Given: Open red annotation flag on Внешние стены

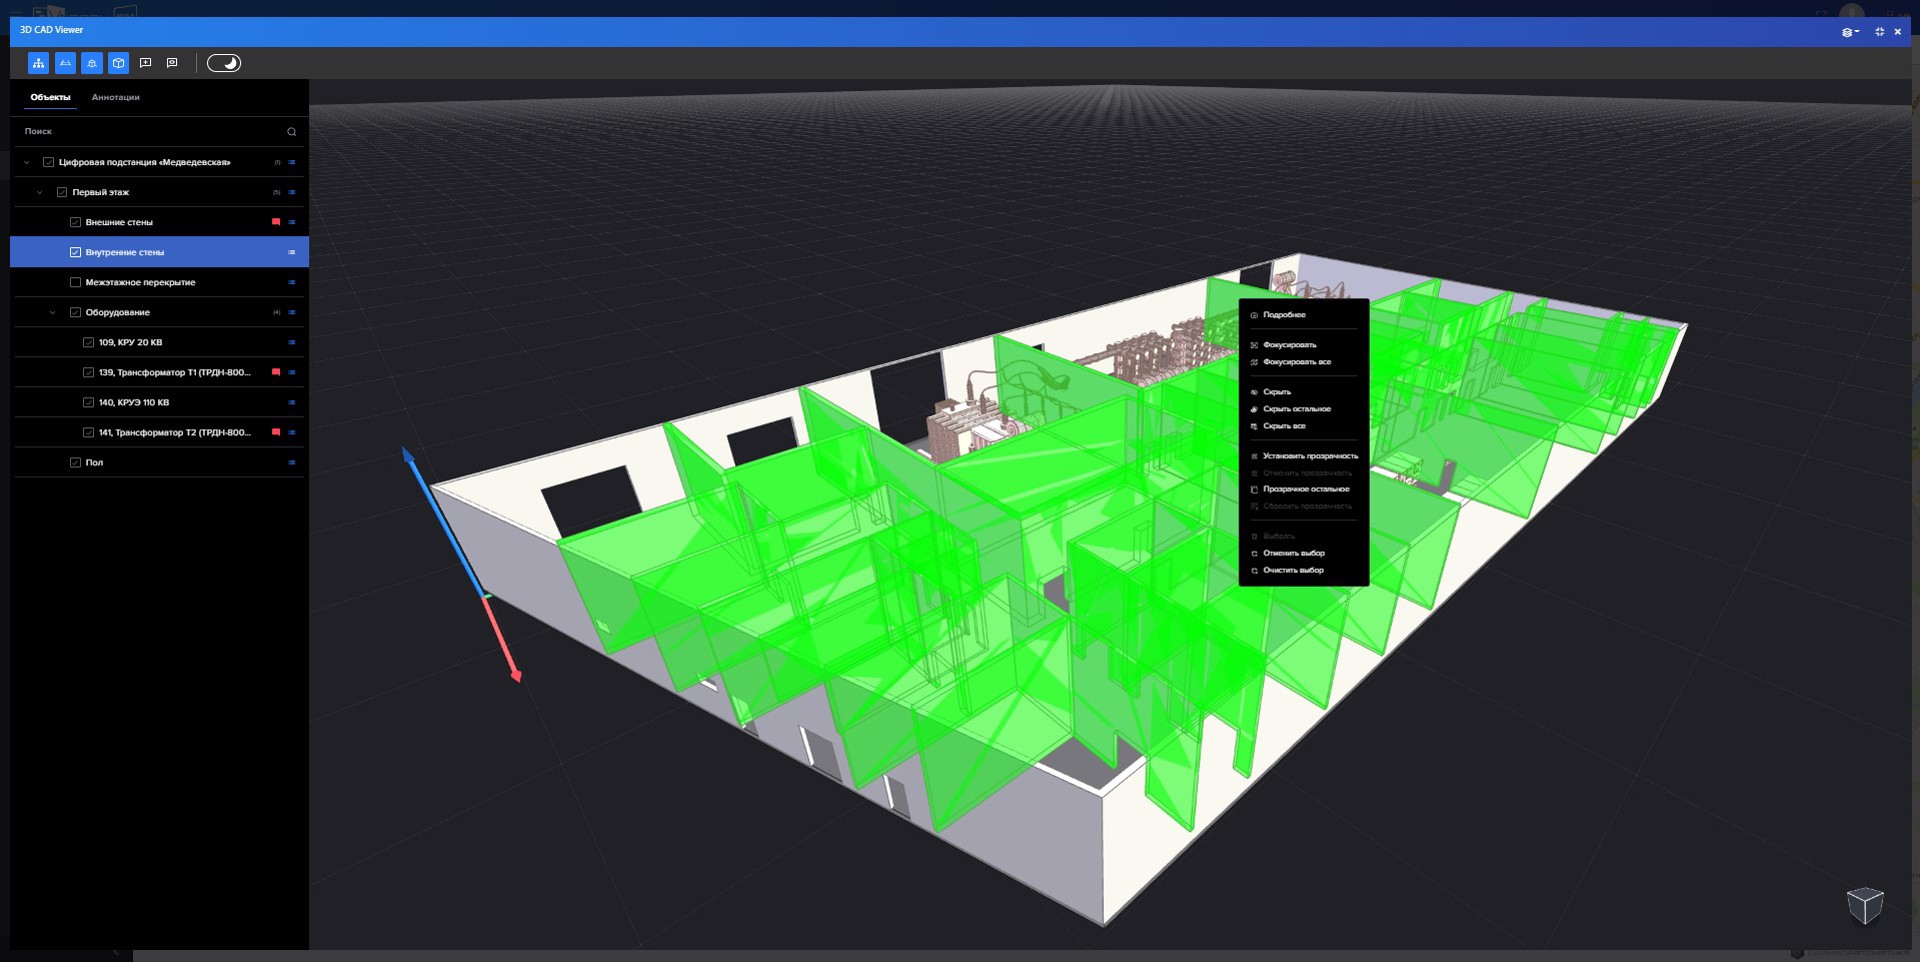Looking at the screenshot, I should pos(276,222).
